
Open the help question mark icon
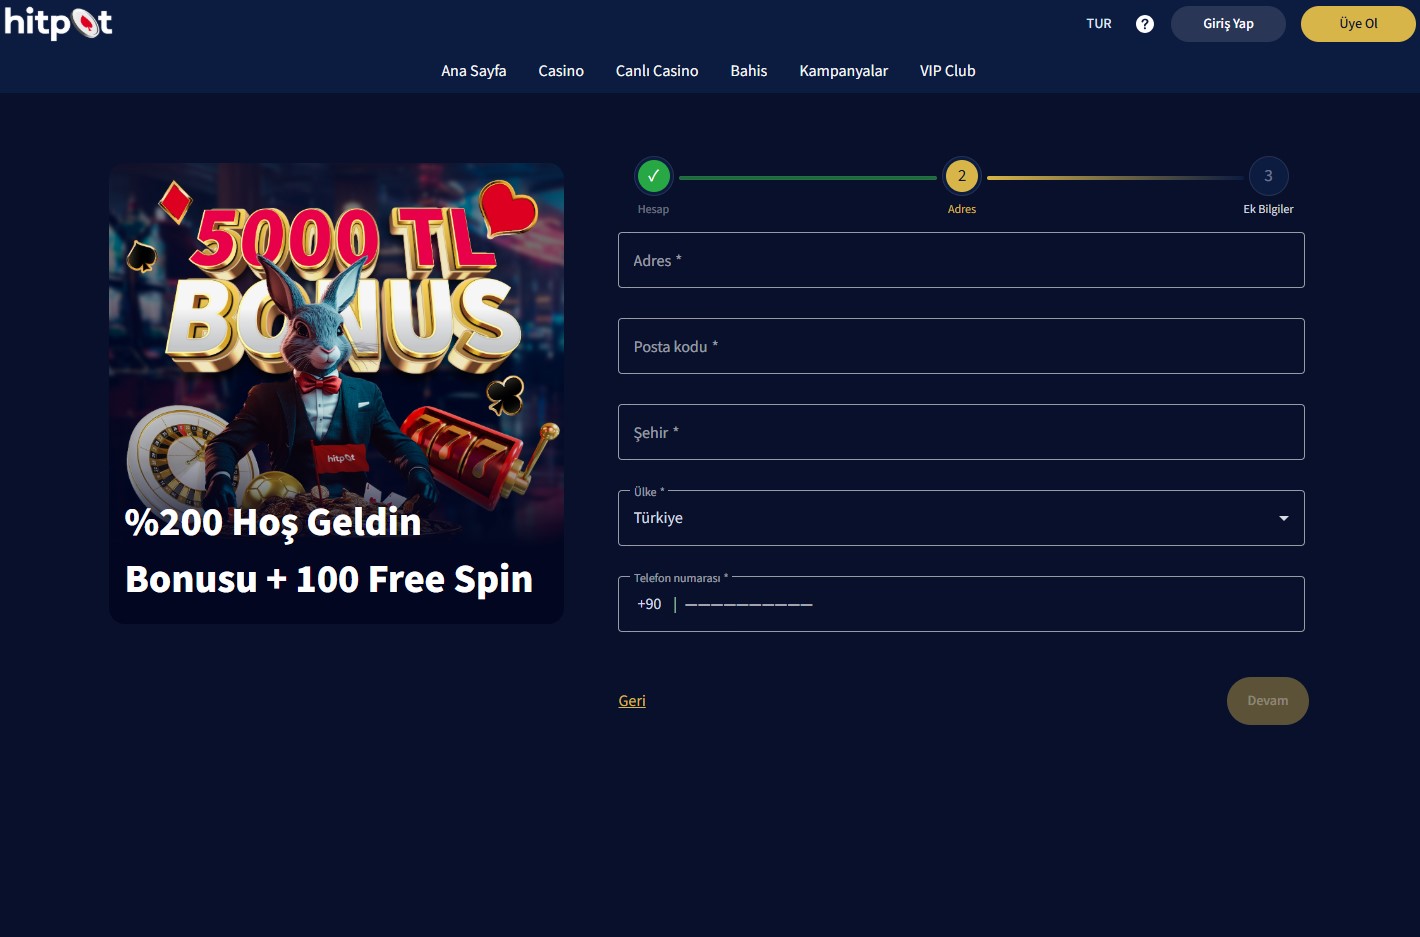tap(1145, 24)
